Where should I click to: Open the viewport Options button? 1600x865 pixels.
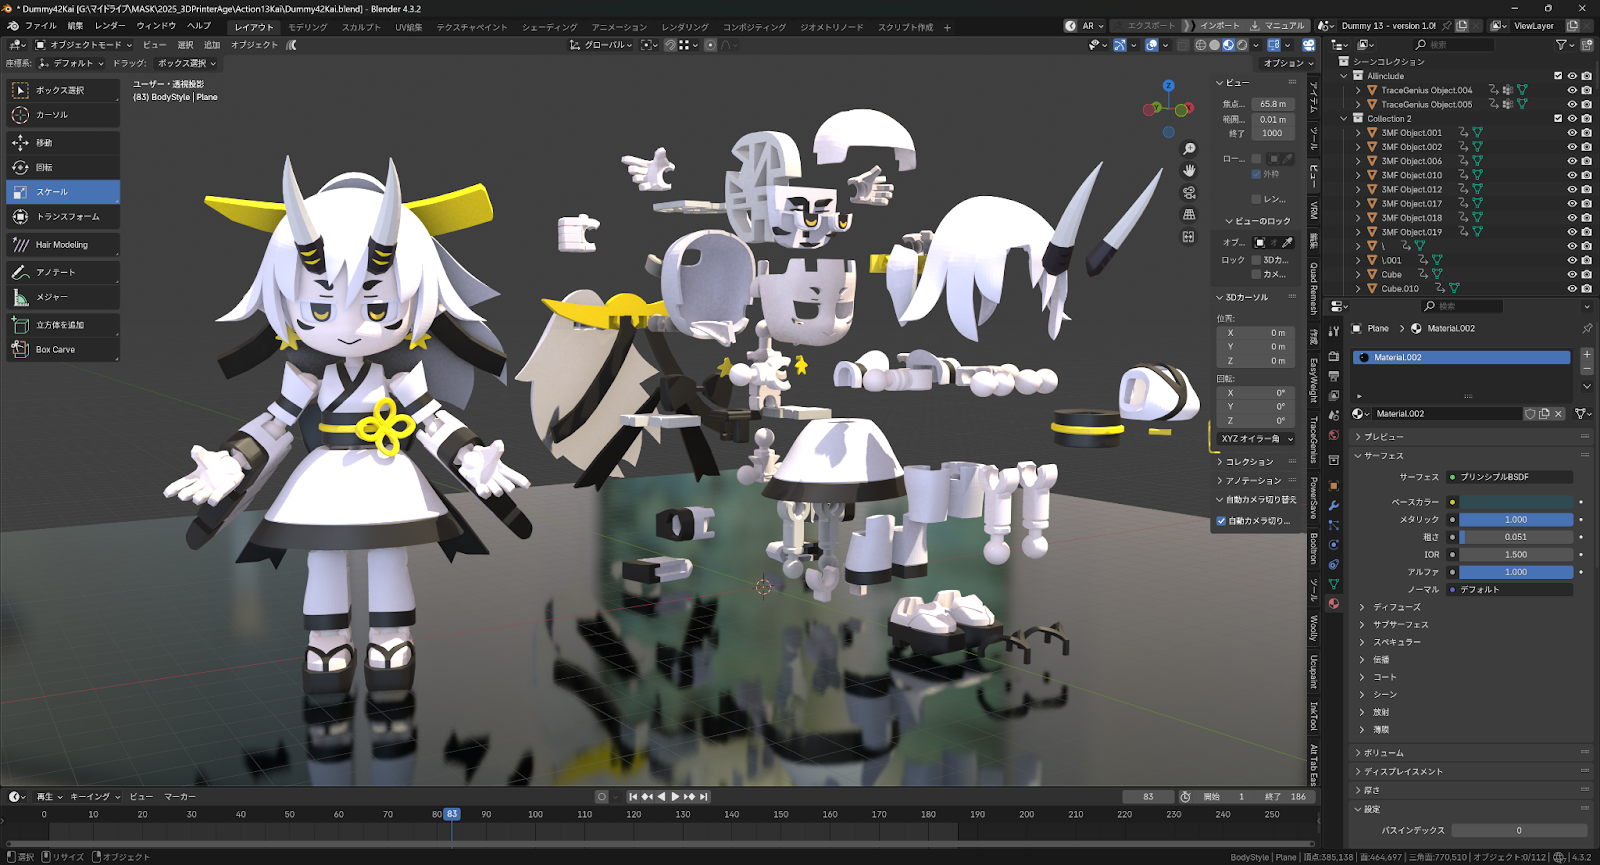coord(1288,63)
